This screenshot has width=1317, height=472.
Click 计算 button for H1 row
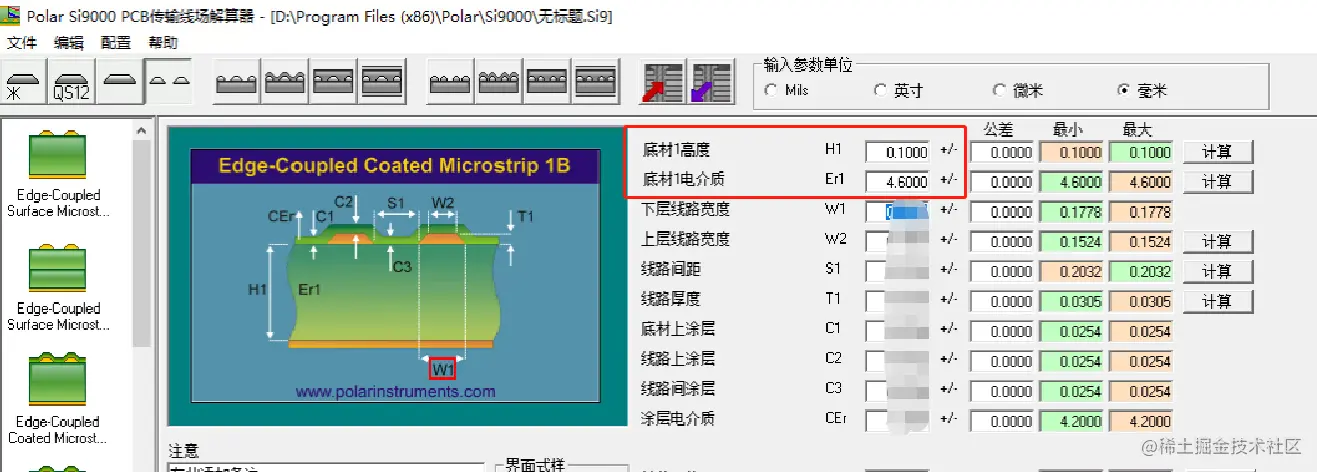point(1217,152)
